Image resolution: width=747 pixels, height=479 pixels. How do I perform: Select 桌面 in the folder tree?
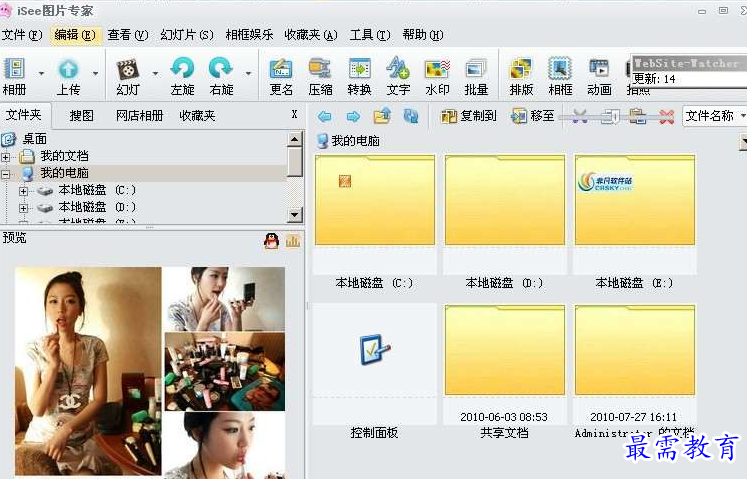click(x=34, y=139)
